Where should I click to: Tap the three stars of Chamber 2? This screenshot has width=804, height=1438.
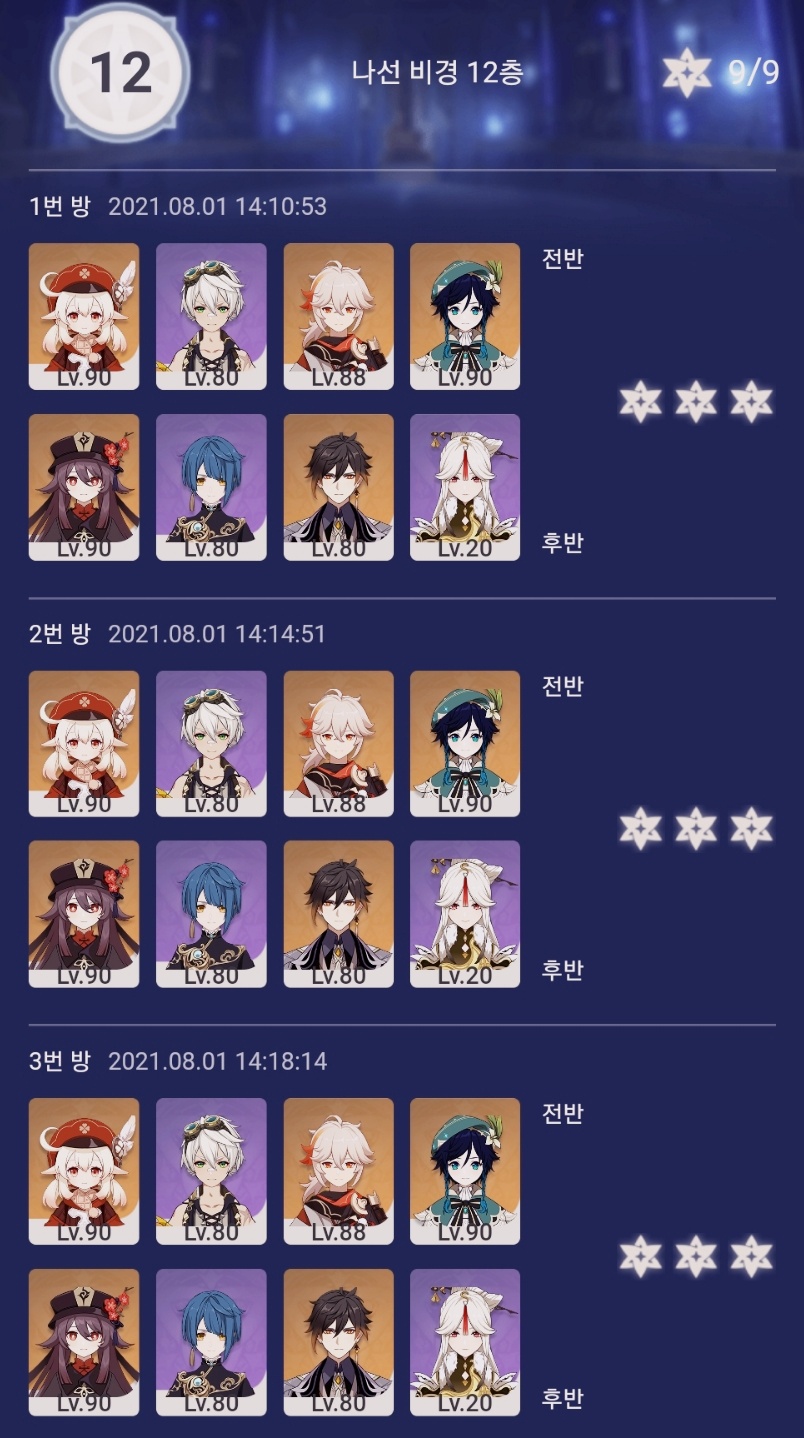tap(696, 828)
